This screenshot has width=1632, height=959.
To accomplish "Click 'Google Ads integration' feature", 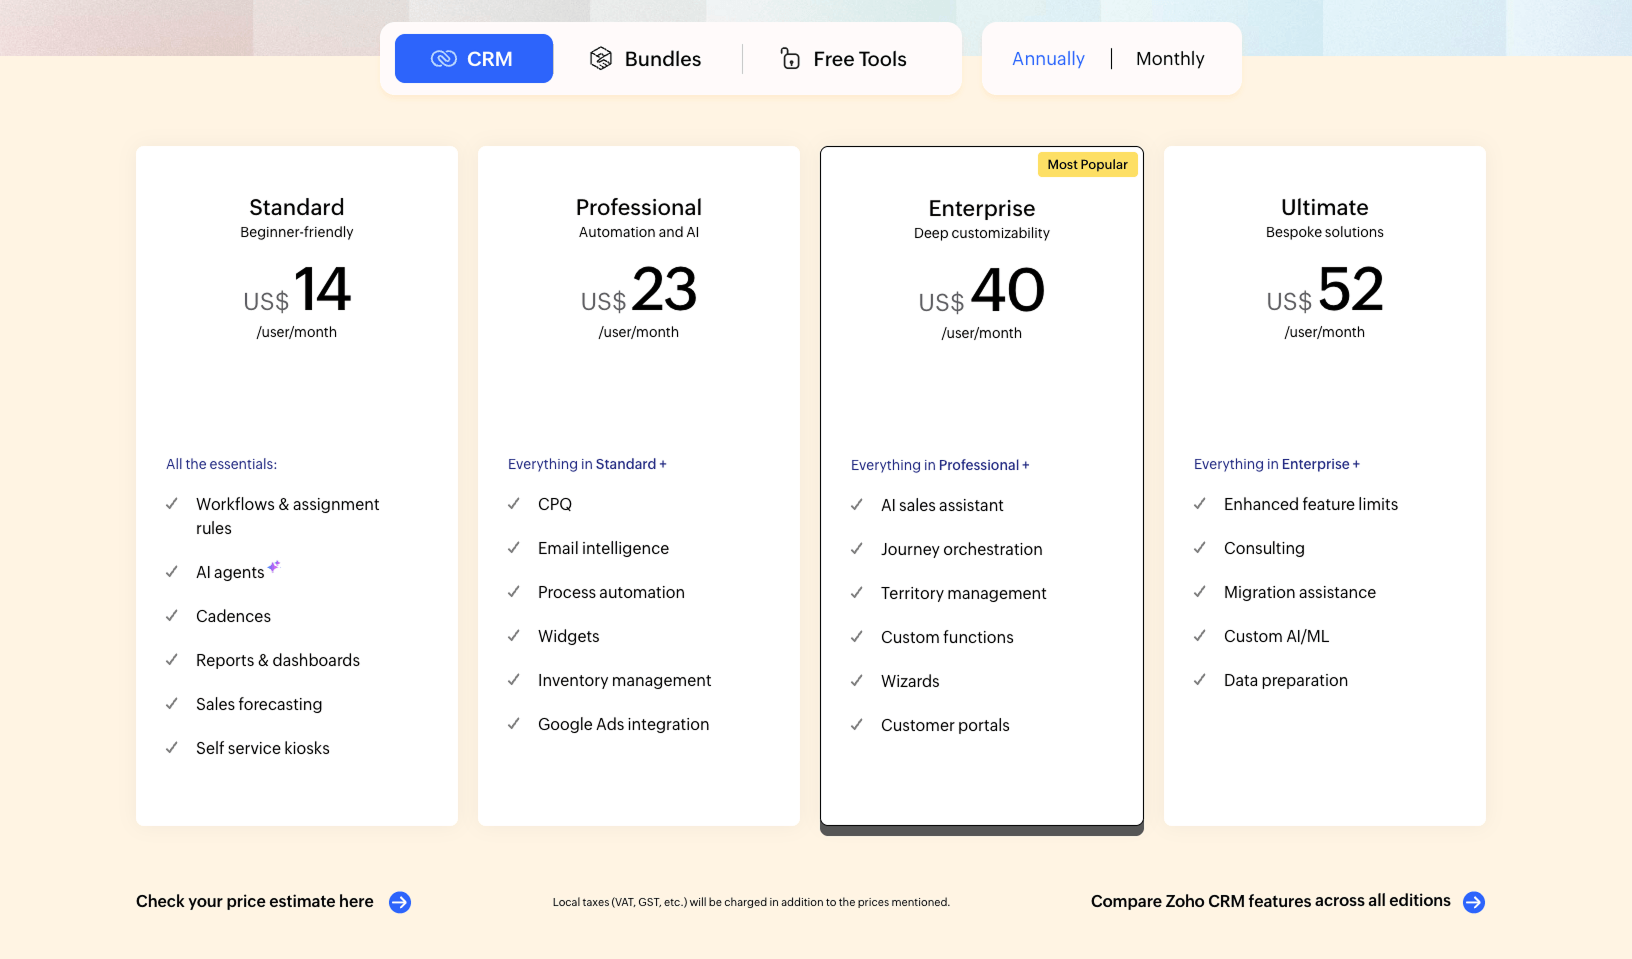I will click(623, 724).
